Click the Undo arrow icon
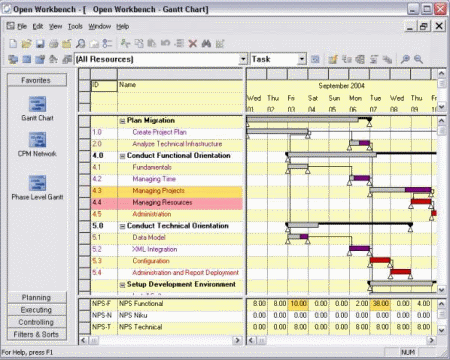Screen dimensions: 450x360 165,43
